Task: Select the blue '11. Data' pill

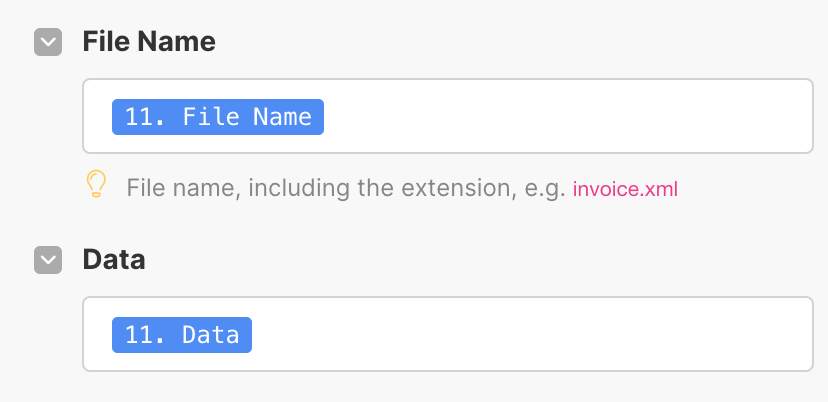Action: coord(182,335)
